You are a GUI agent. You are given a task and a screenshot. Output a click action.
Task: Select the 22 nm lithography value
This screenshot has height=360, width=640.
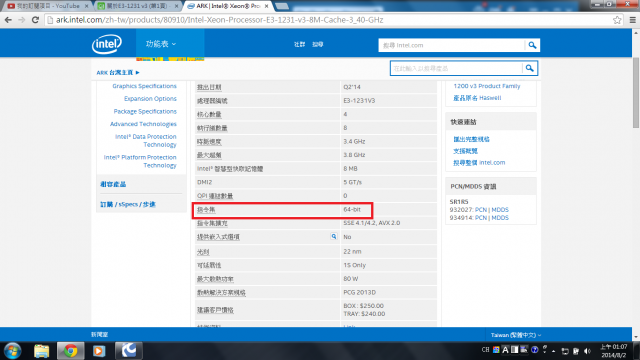tap(352, 251)
